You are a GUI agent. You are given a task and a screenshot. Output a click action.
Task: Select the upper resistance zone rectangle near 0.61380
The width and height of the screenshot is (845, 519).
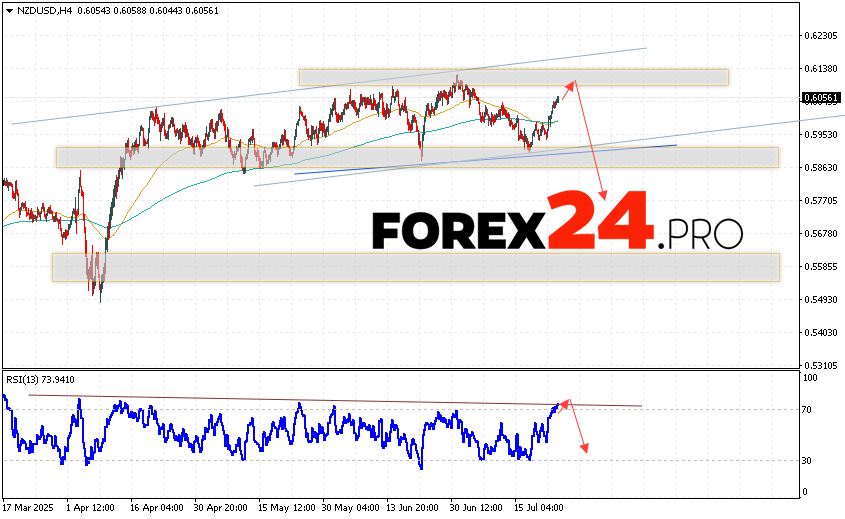coord(514,77)
